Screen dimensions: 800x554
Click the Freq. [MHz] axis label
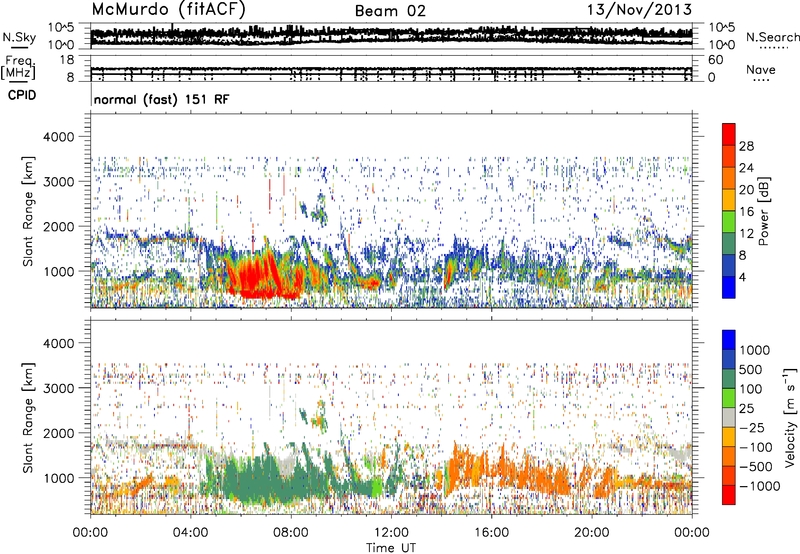[x=19, y=67]
